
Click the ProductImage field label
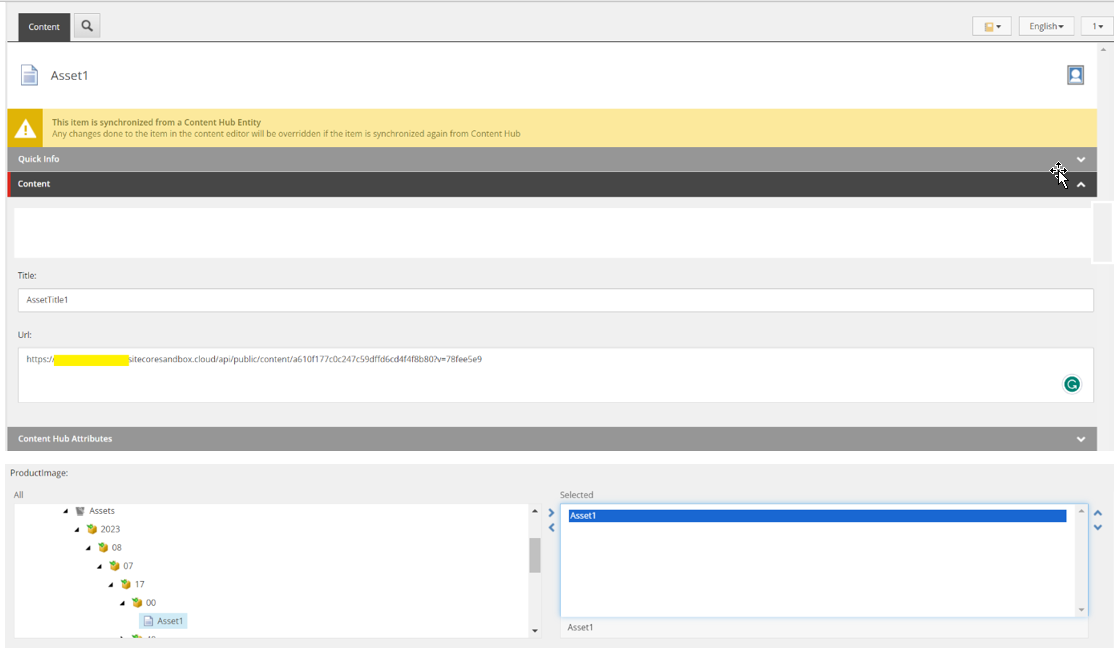(39, 473)
